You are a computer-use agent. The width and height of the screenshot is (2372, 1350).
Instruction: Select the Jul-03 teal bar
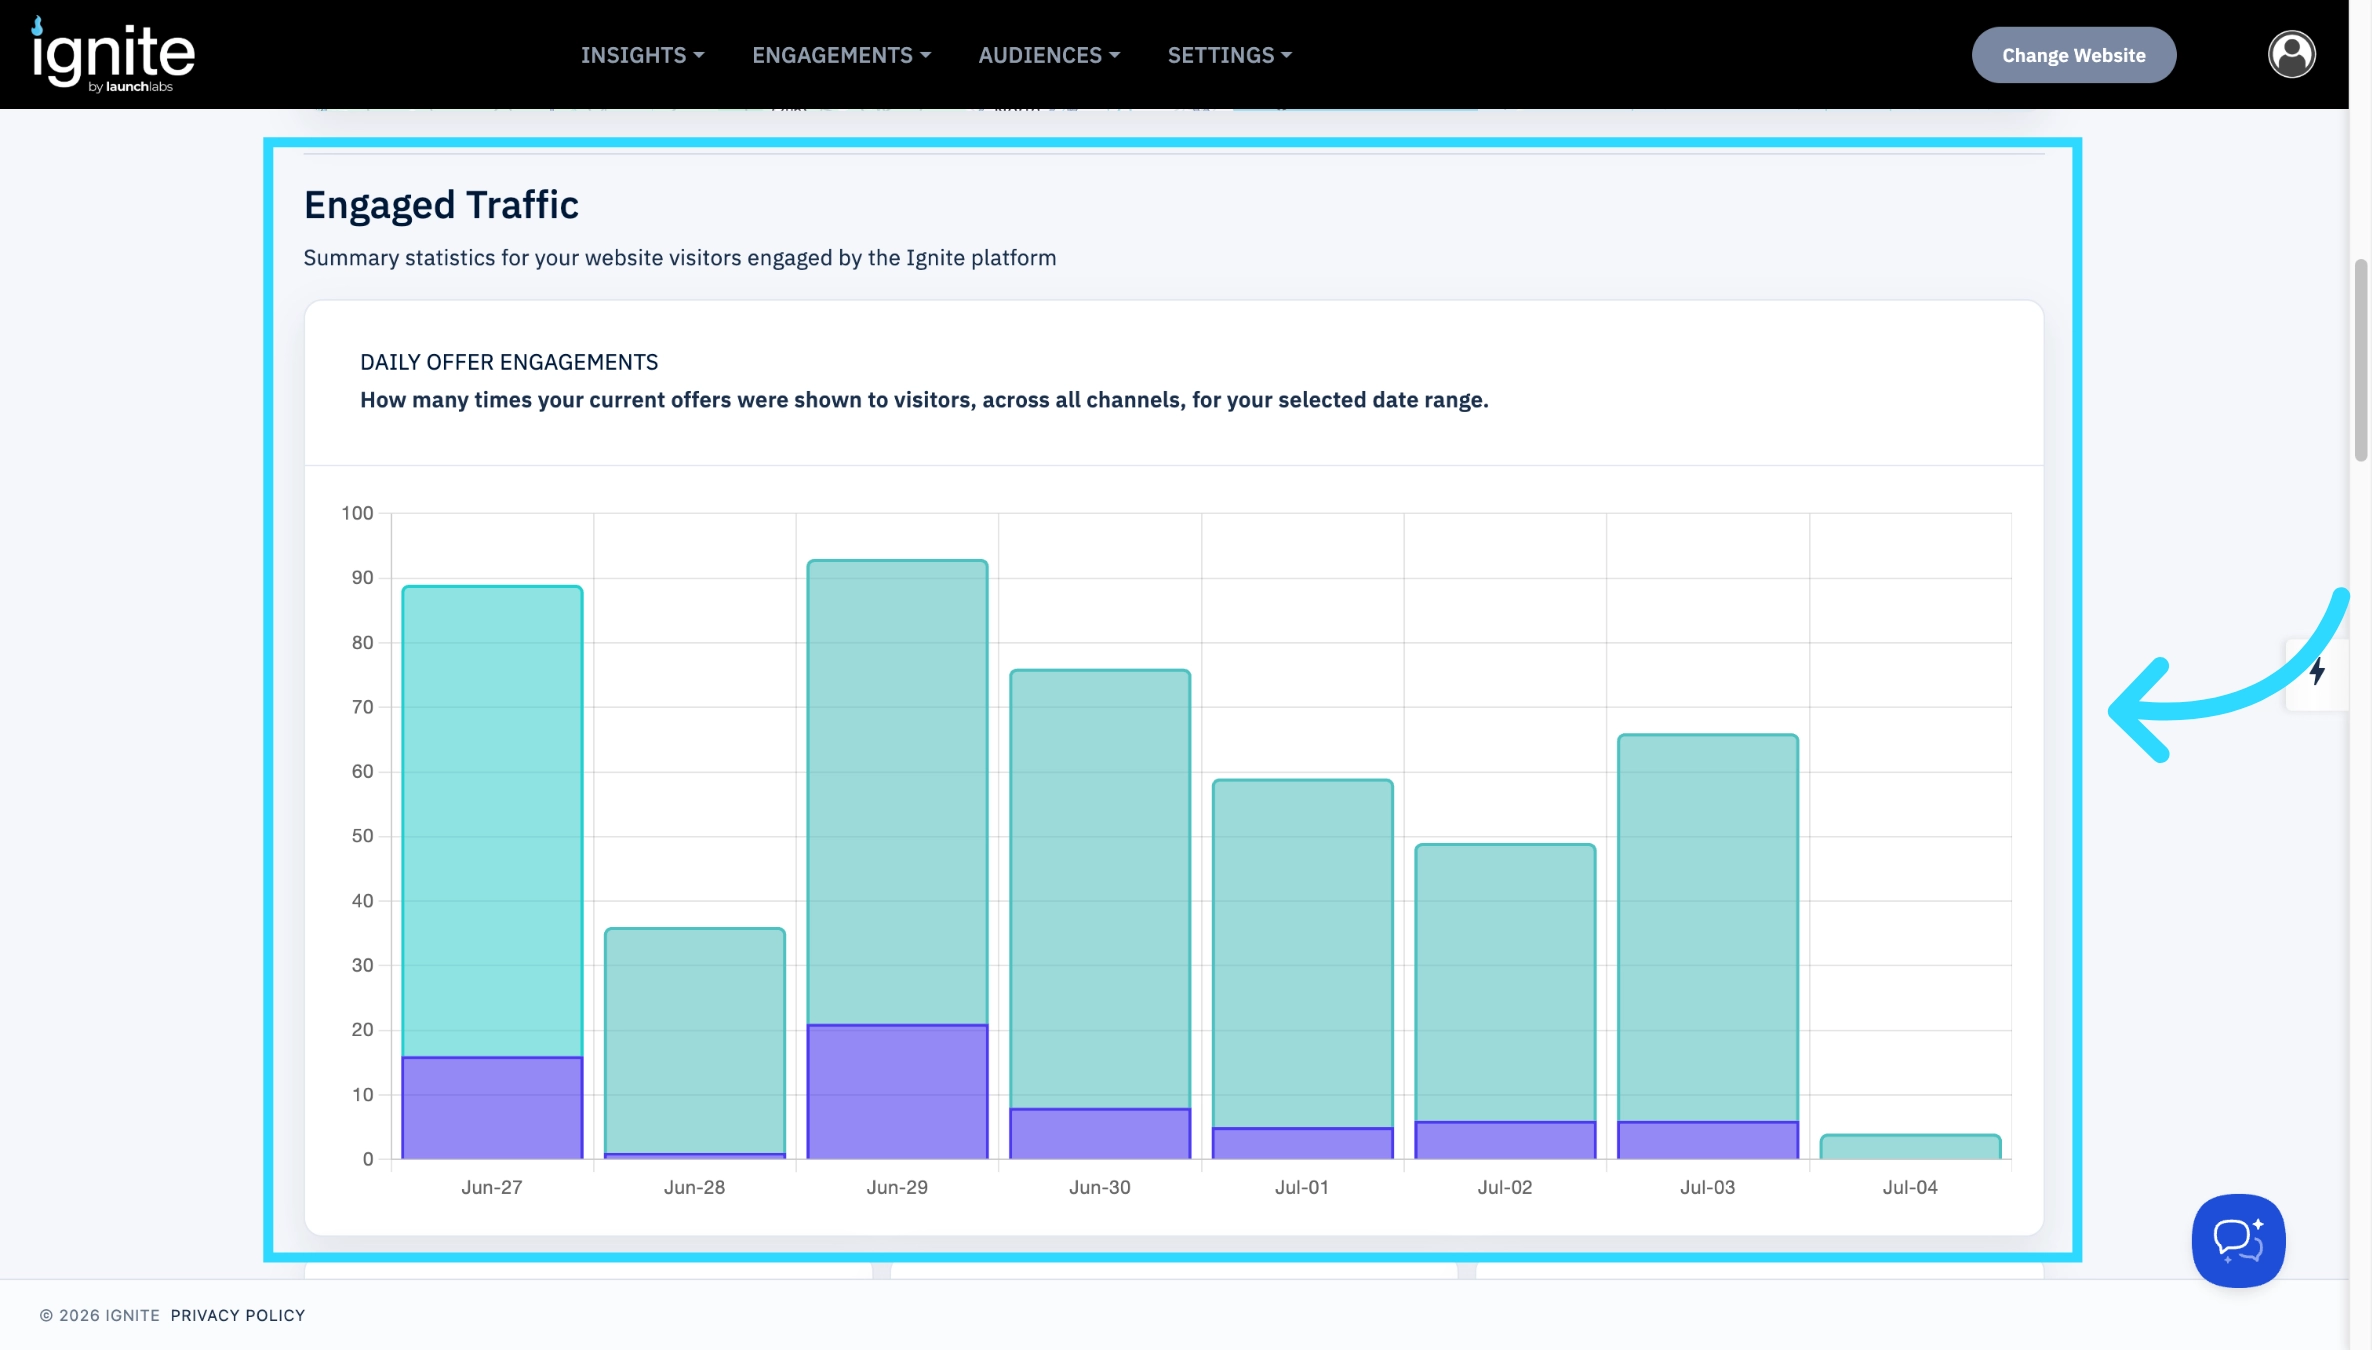(x=1707, y=928)
